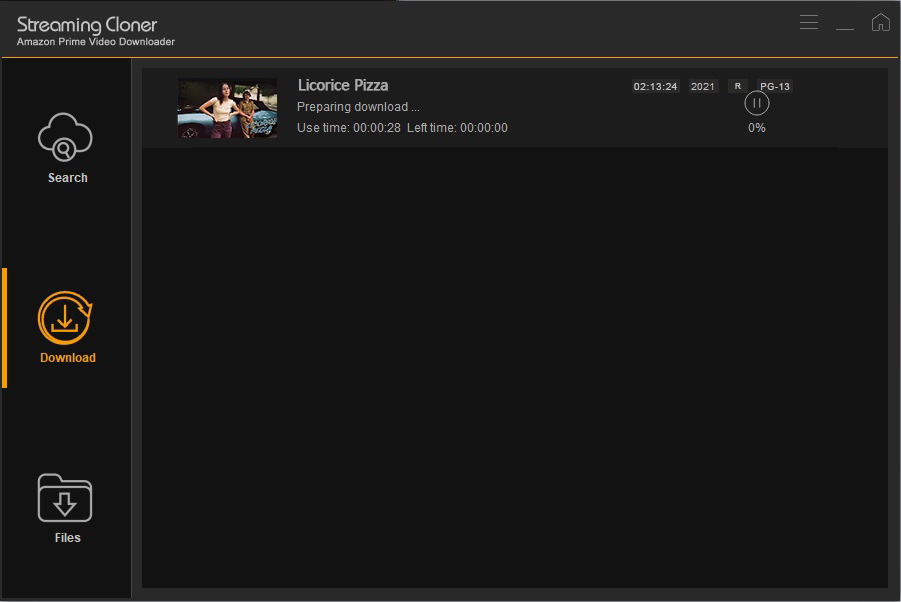The width and height of the screenshot is (901, 602).
Task: Pause the Licorice Pizza download
Action: point(757,103)
